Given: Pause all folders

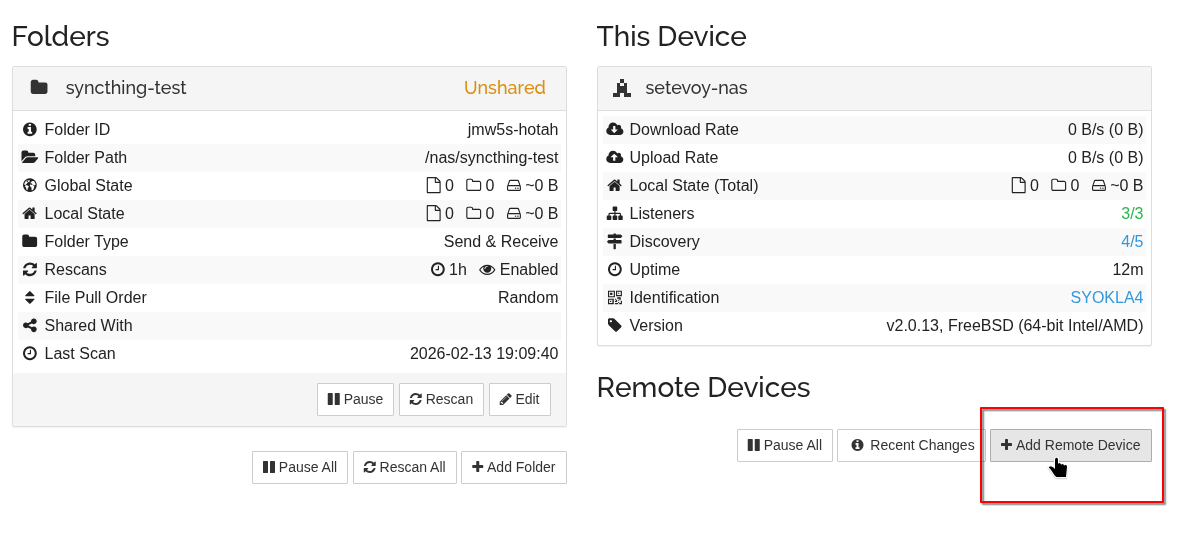Looking at the screenshot, I should 300,467.
